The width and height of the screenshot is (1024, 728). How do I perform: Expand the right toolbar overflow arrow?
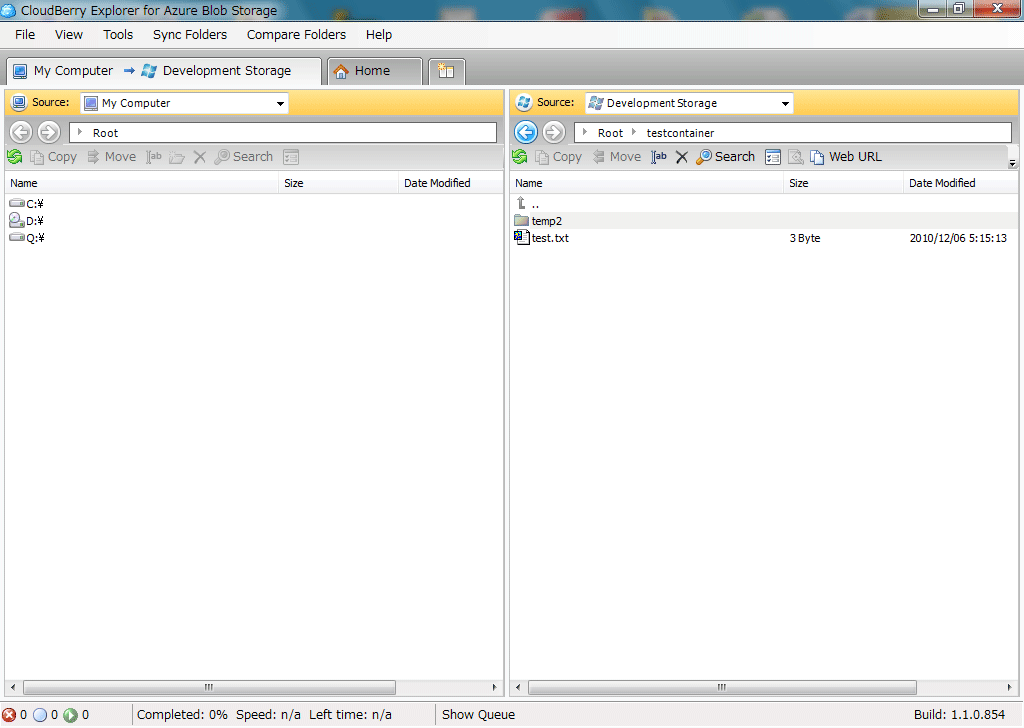(x=1012, y=163)
